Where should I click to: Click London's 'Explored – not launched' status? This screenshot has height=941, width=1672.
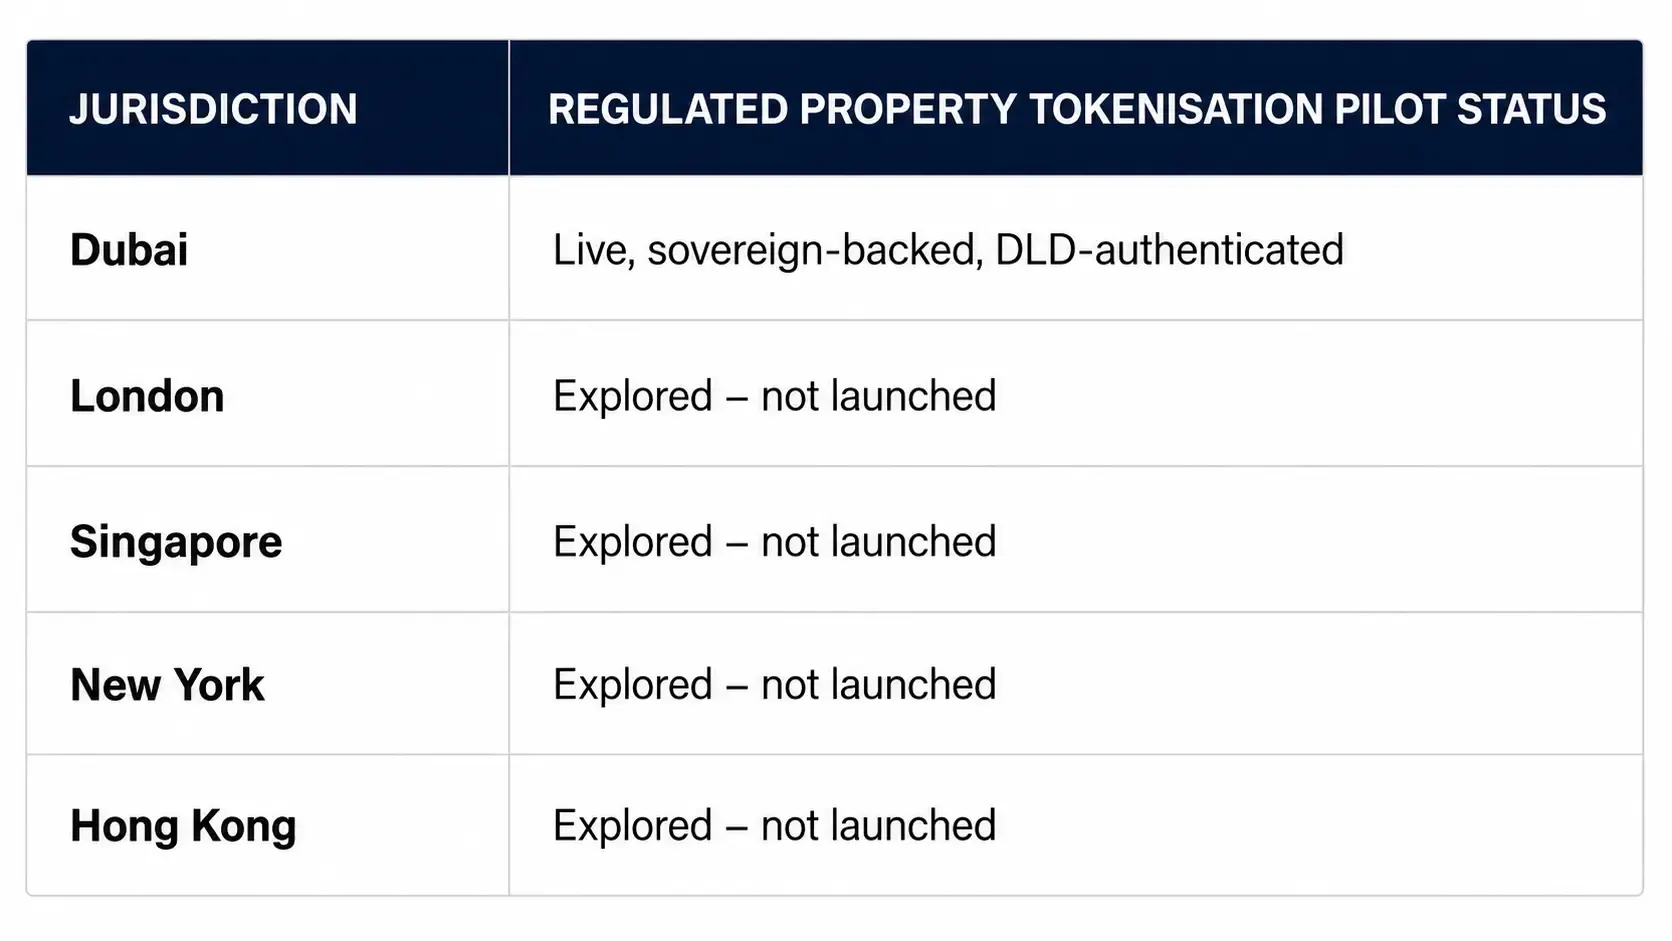point(775,396)
